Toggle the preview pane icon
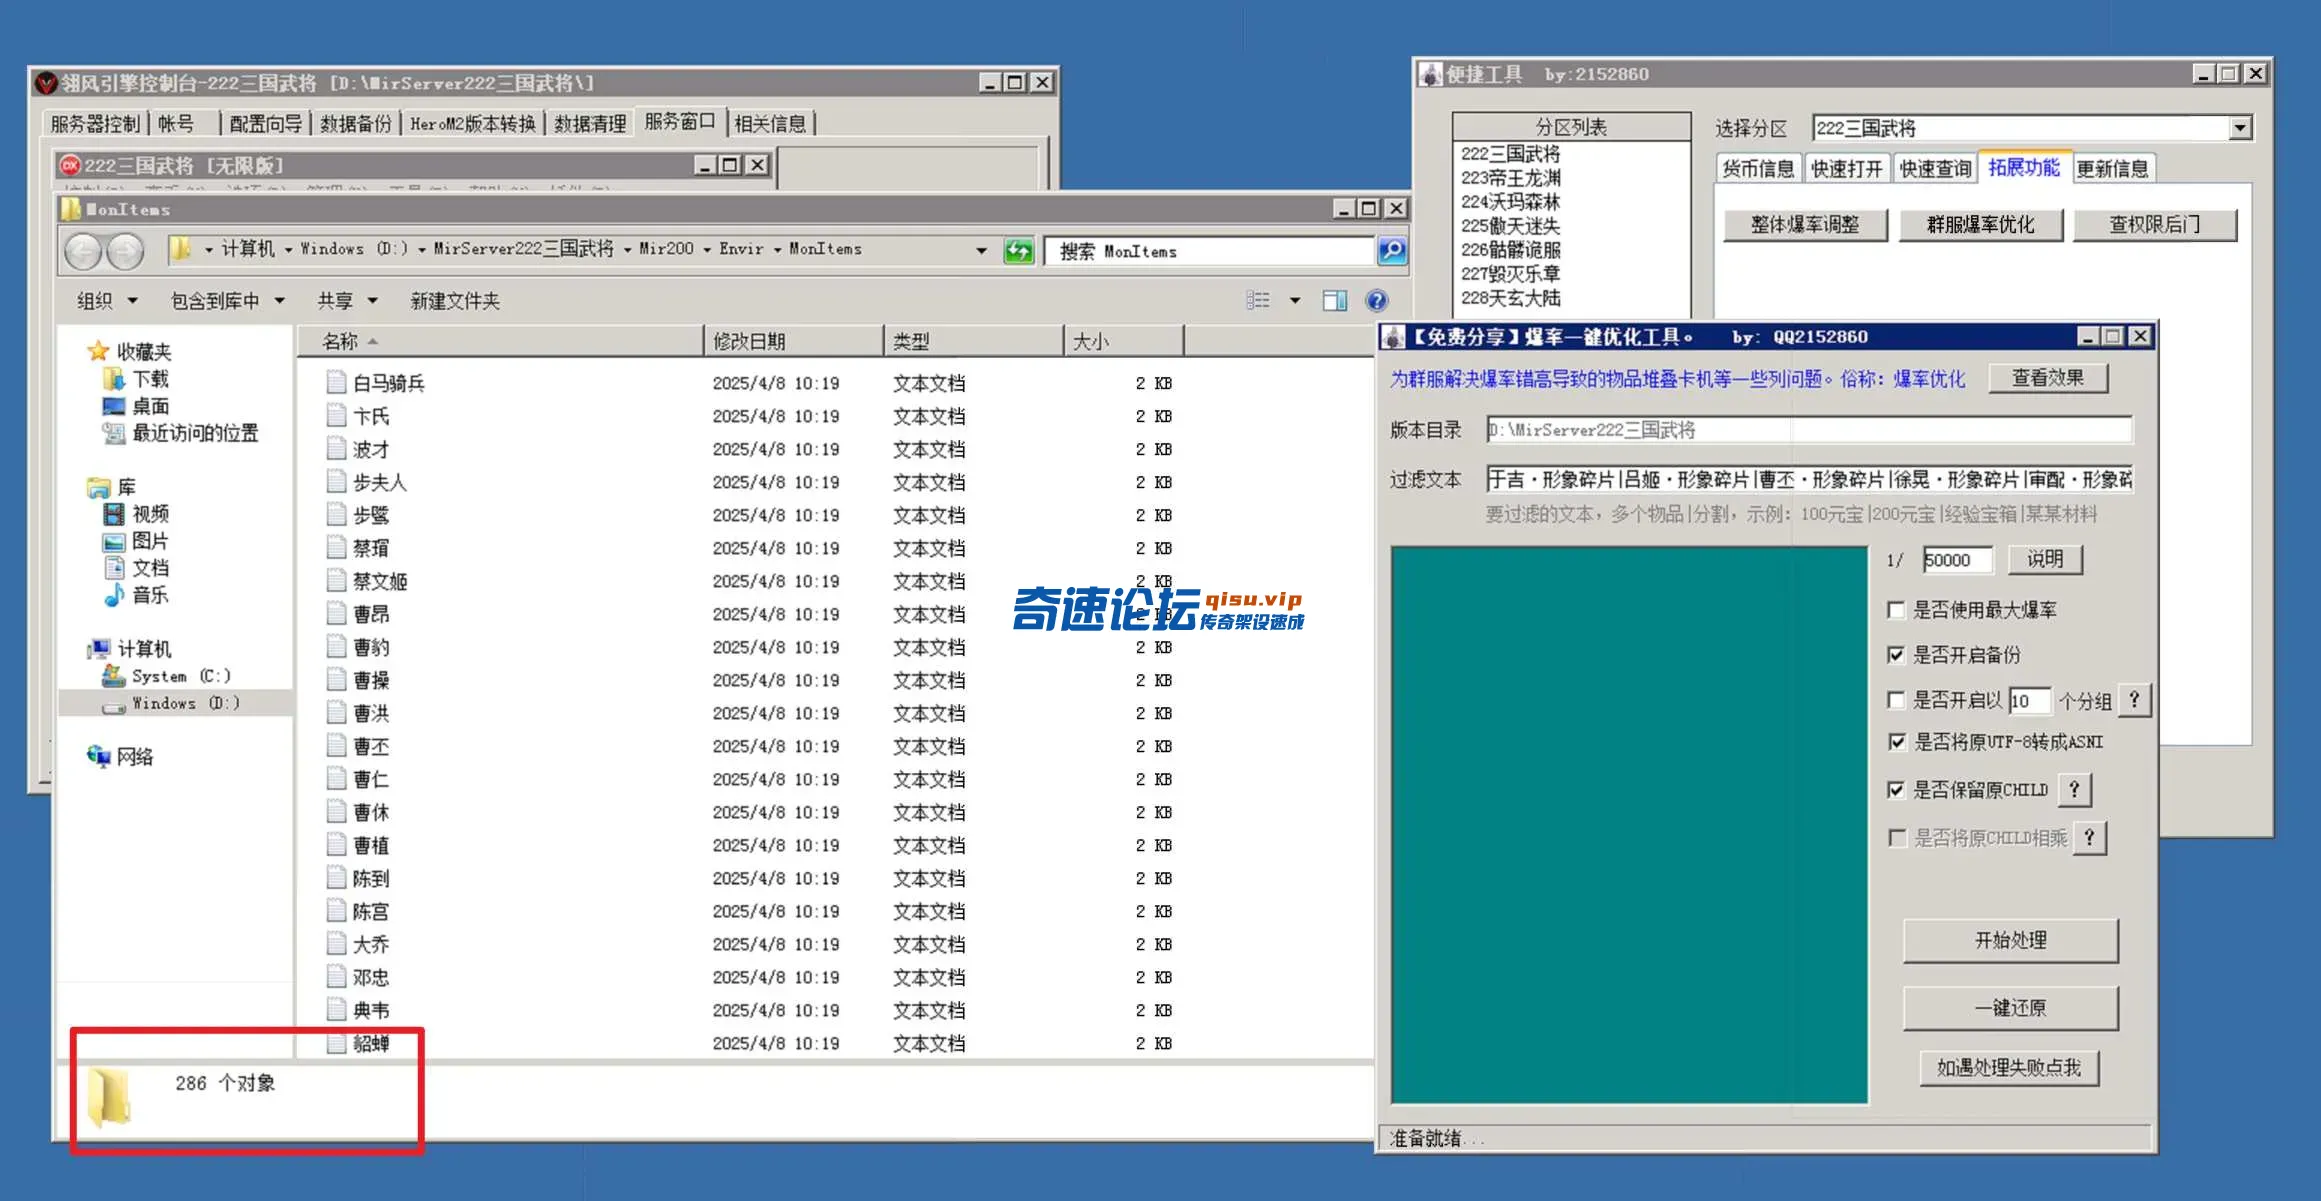 point(1335,301)
